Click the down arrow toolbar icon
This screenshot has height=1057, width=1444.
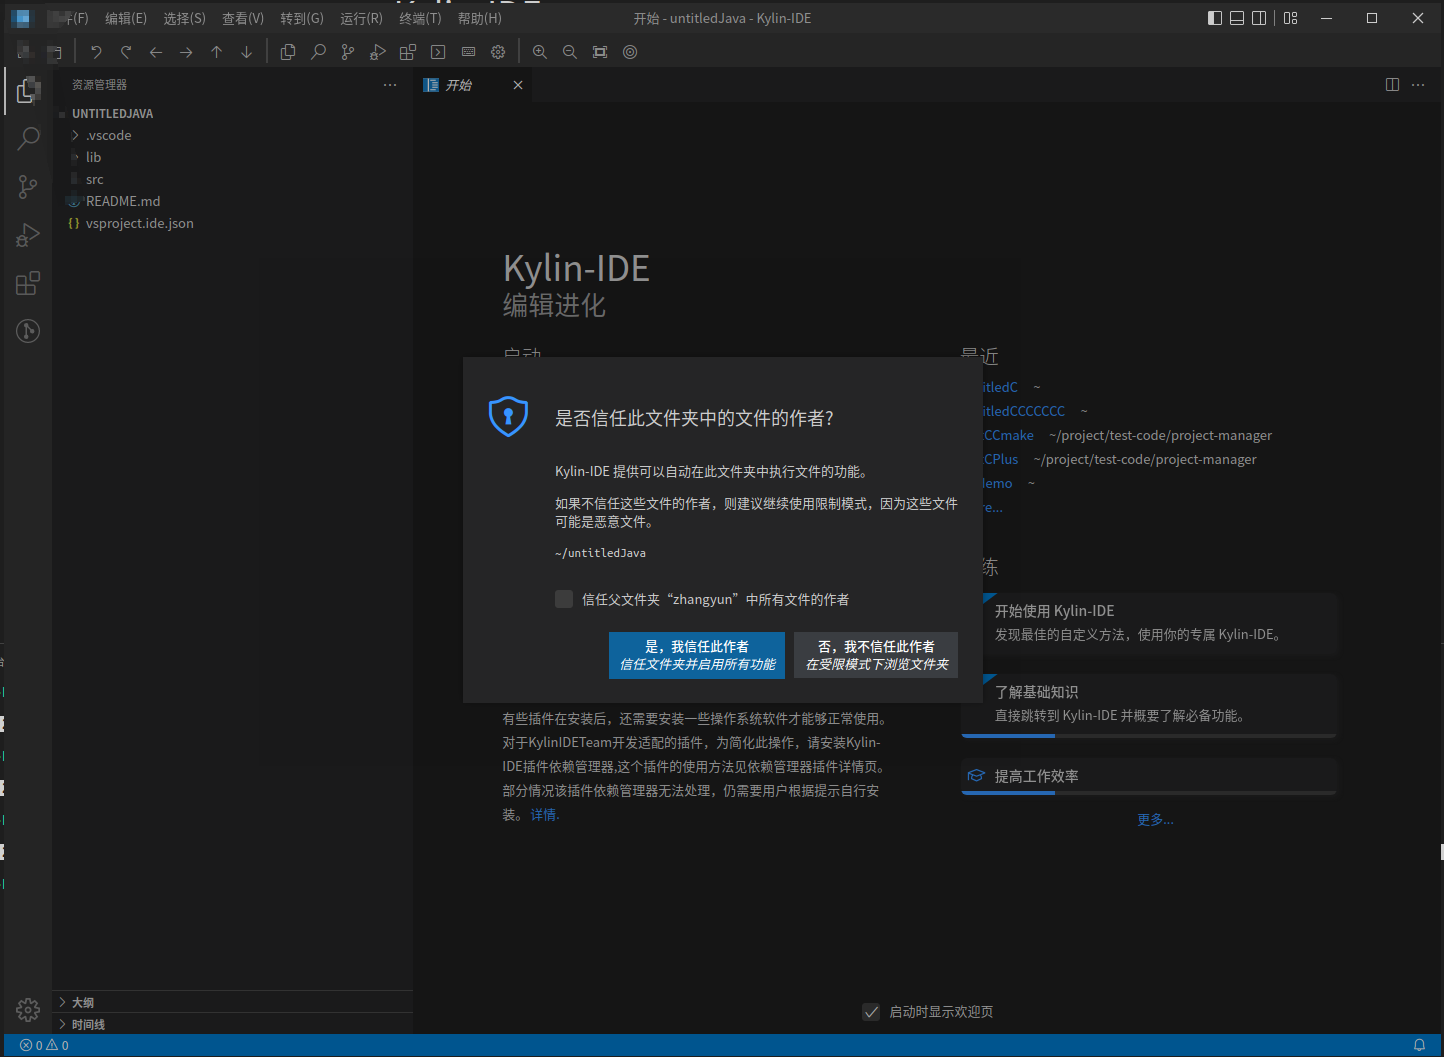pyautogui.click(x=246, y=52)
